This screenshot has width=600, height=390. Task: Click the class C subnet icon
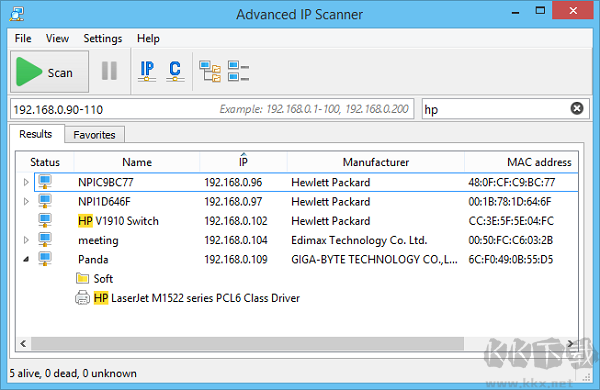pos(175,71)
